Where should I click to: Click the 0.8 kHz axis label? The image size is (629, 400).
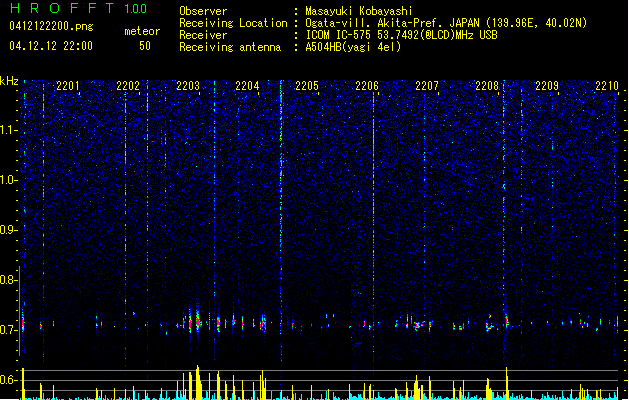click(8, 280)
